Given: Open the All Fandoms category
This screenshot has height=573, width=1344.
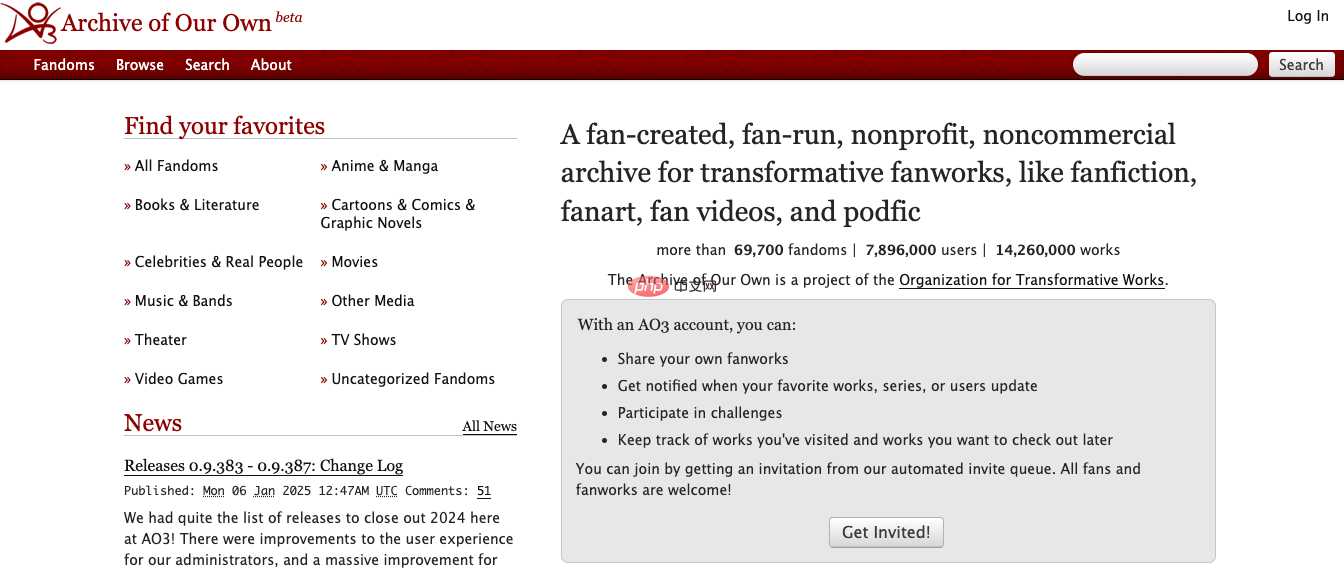Looking at the screenshot, I should coord(176,166).
